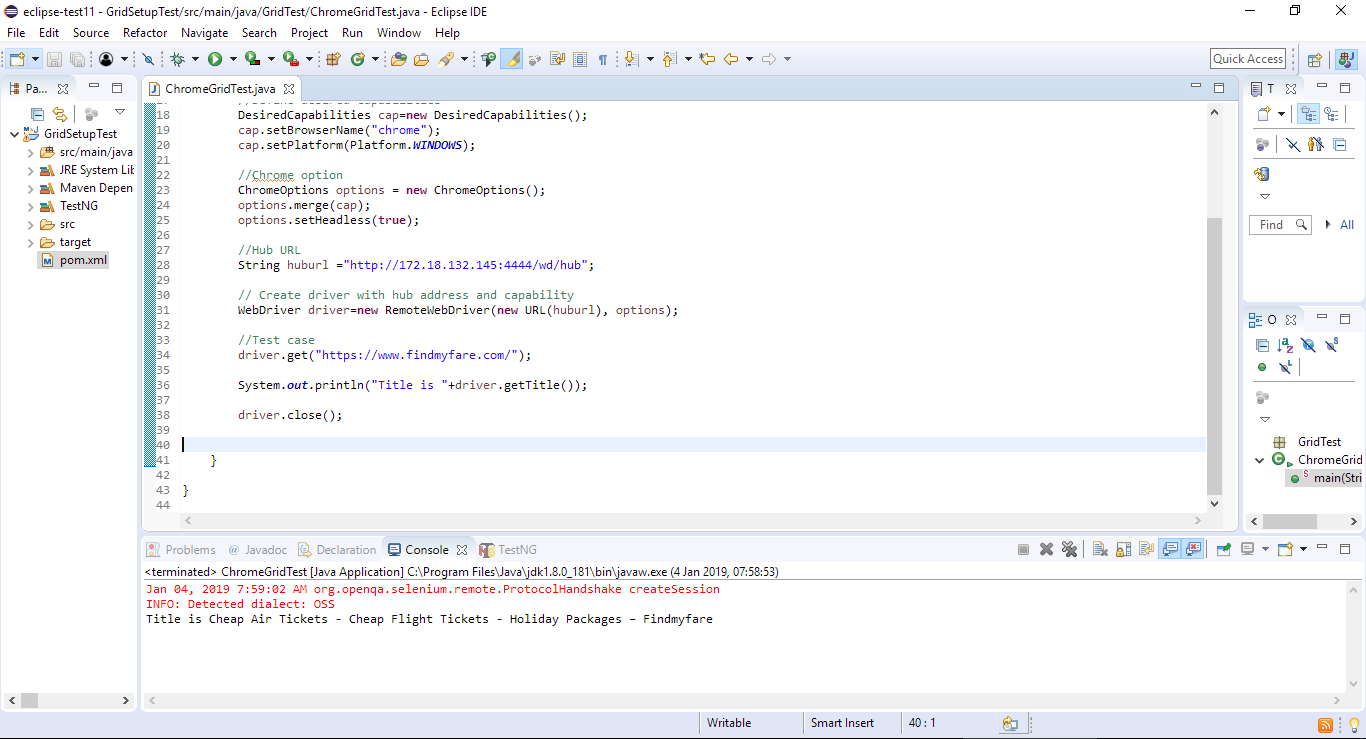The height and width of the screenshot is (739, 1366).
Task: Click the Save All icon
Action: (x=79, y=58)
